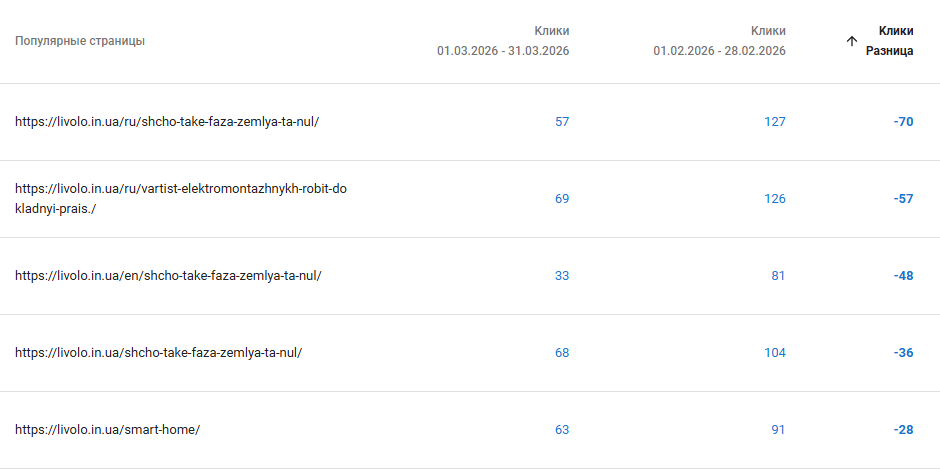Open the vartist-elektromontazhnykh-robit page URL
Screen dimensions: 940x470
pos(181,199)
